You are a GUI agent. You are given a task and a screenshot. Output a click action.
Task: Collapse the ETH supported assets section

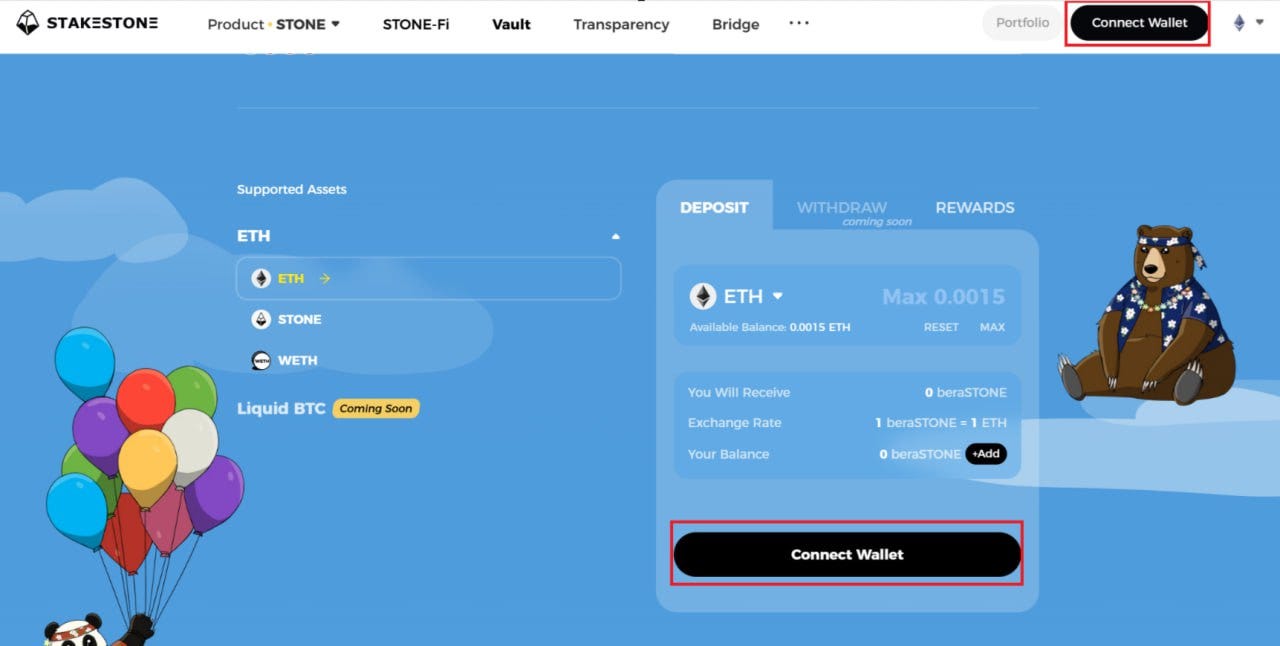pyautogui.click(x=615, y=237)
